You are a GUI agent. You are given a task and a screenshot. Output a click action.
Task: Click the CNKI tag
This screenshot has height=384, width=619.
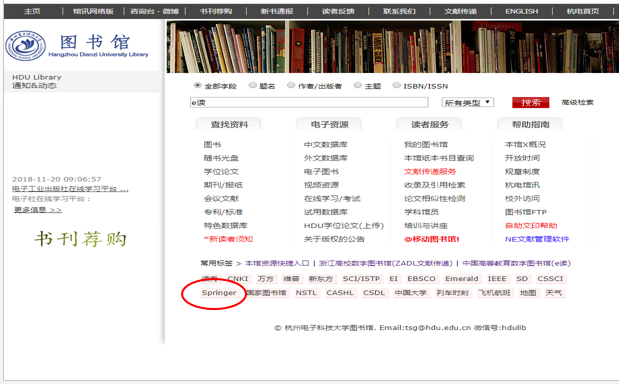click(x=238, y=279)
